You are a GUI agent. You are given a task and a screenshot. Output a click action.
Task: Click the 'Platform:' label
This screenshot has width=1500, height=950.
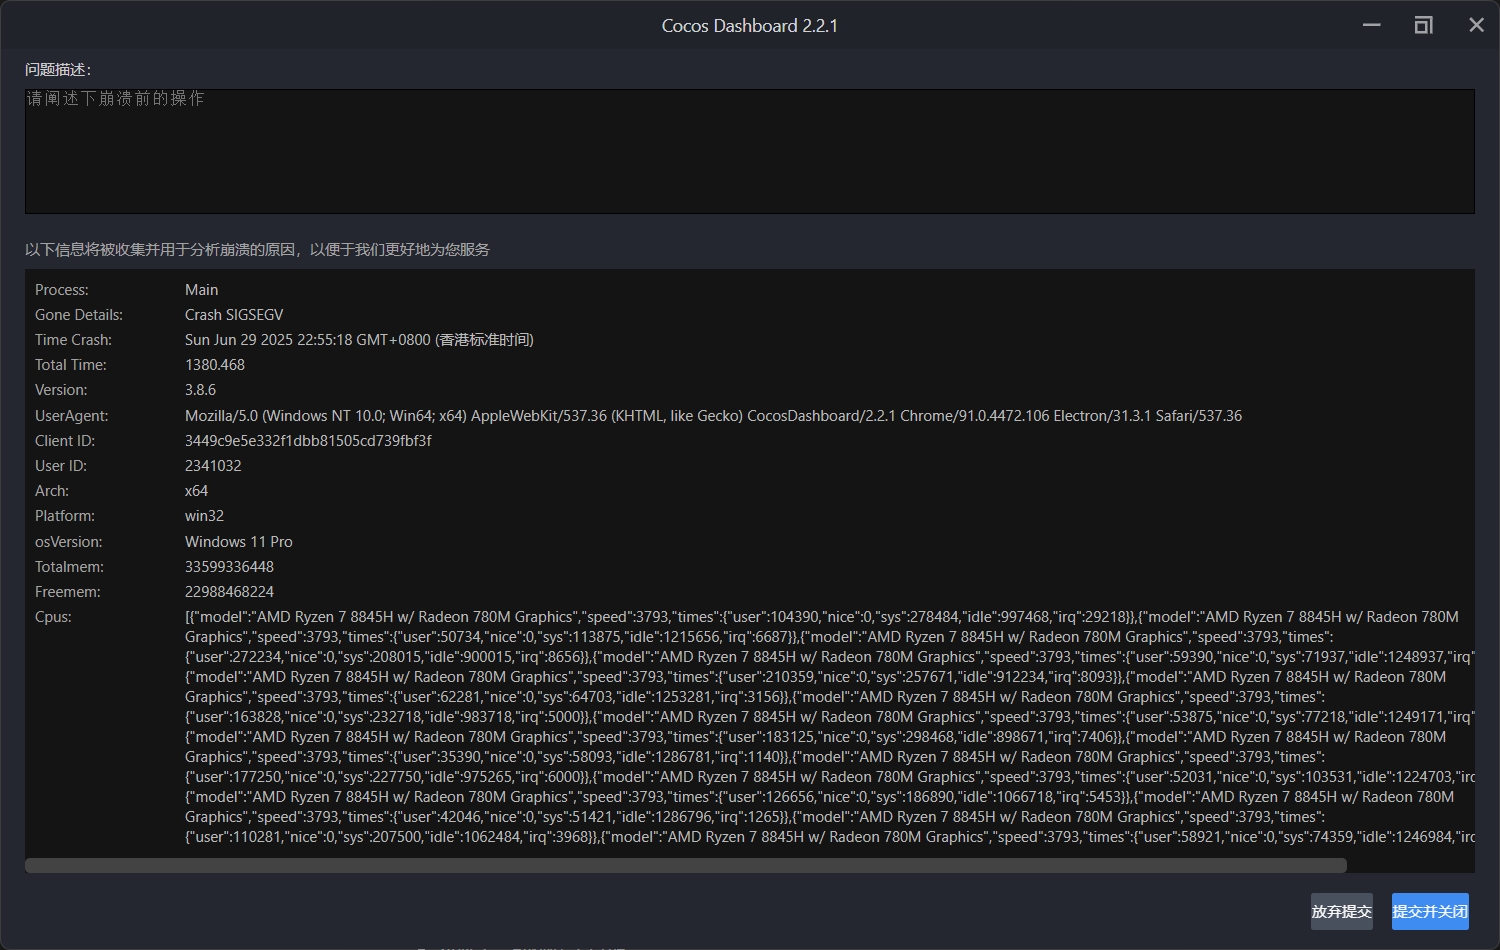coord(65,516)
